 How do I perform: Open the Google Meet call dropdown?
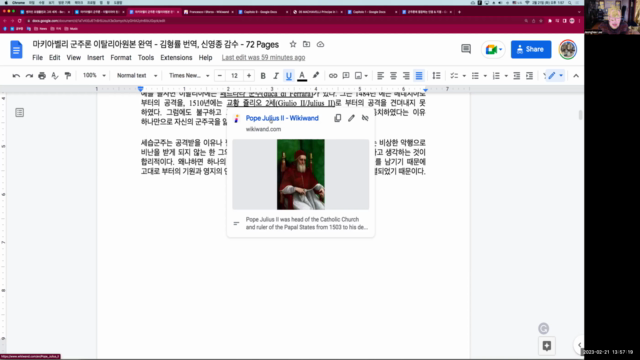493,49
